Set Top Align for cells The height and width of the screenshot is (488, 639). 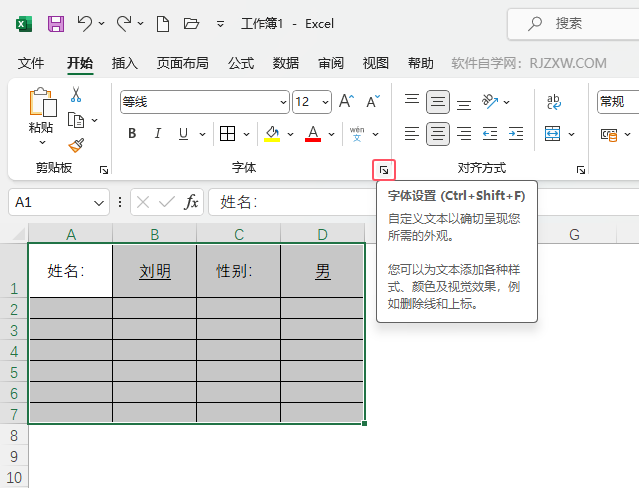click(412, 101)
